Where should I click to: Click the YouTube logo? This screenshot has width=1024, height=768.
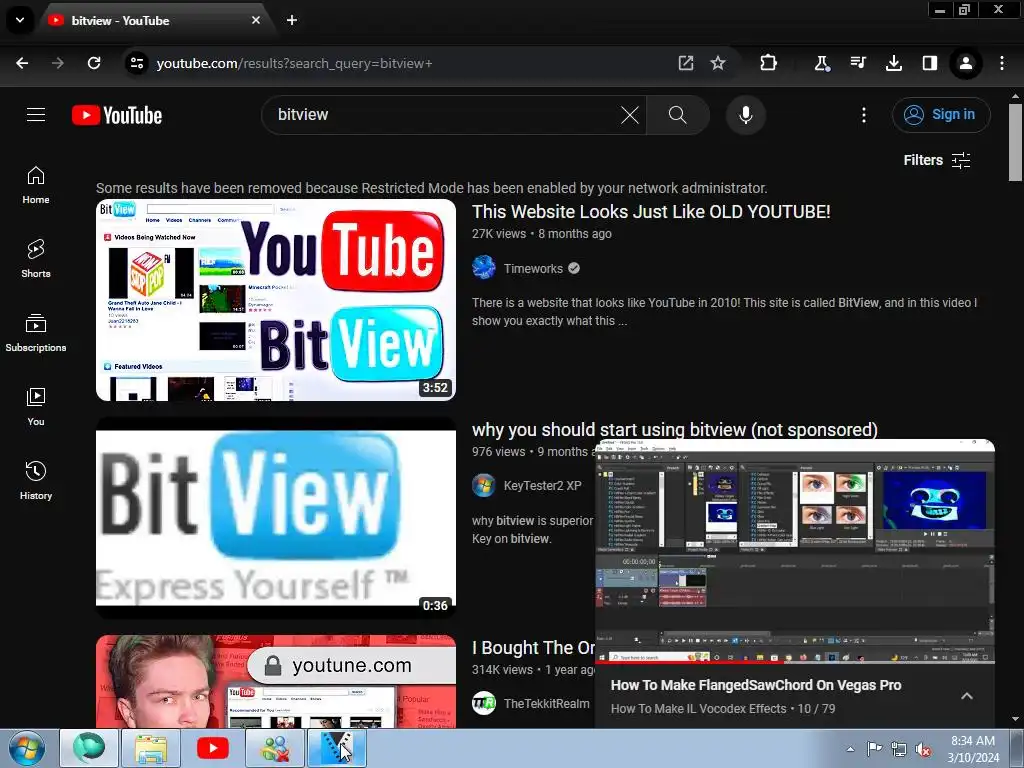117,116
